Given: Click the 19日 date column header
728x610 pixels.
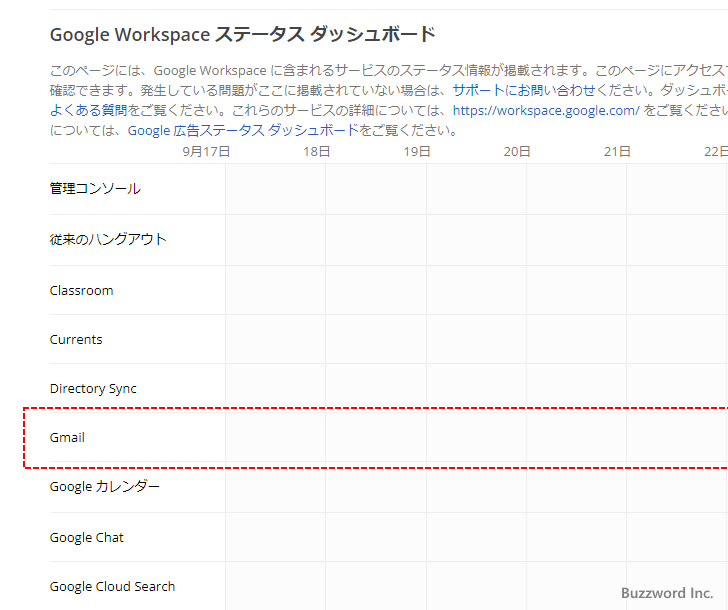Looking at the screenshot, I should pyautogui.click(x=417, y=152).
